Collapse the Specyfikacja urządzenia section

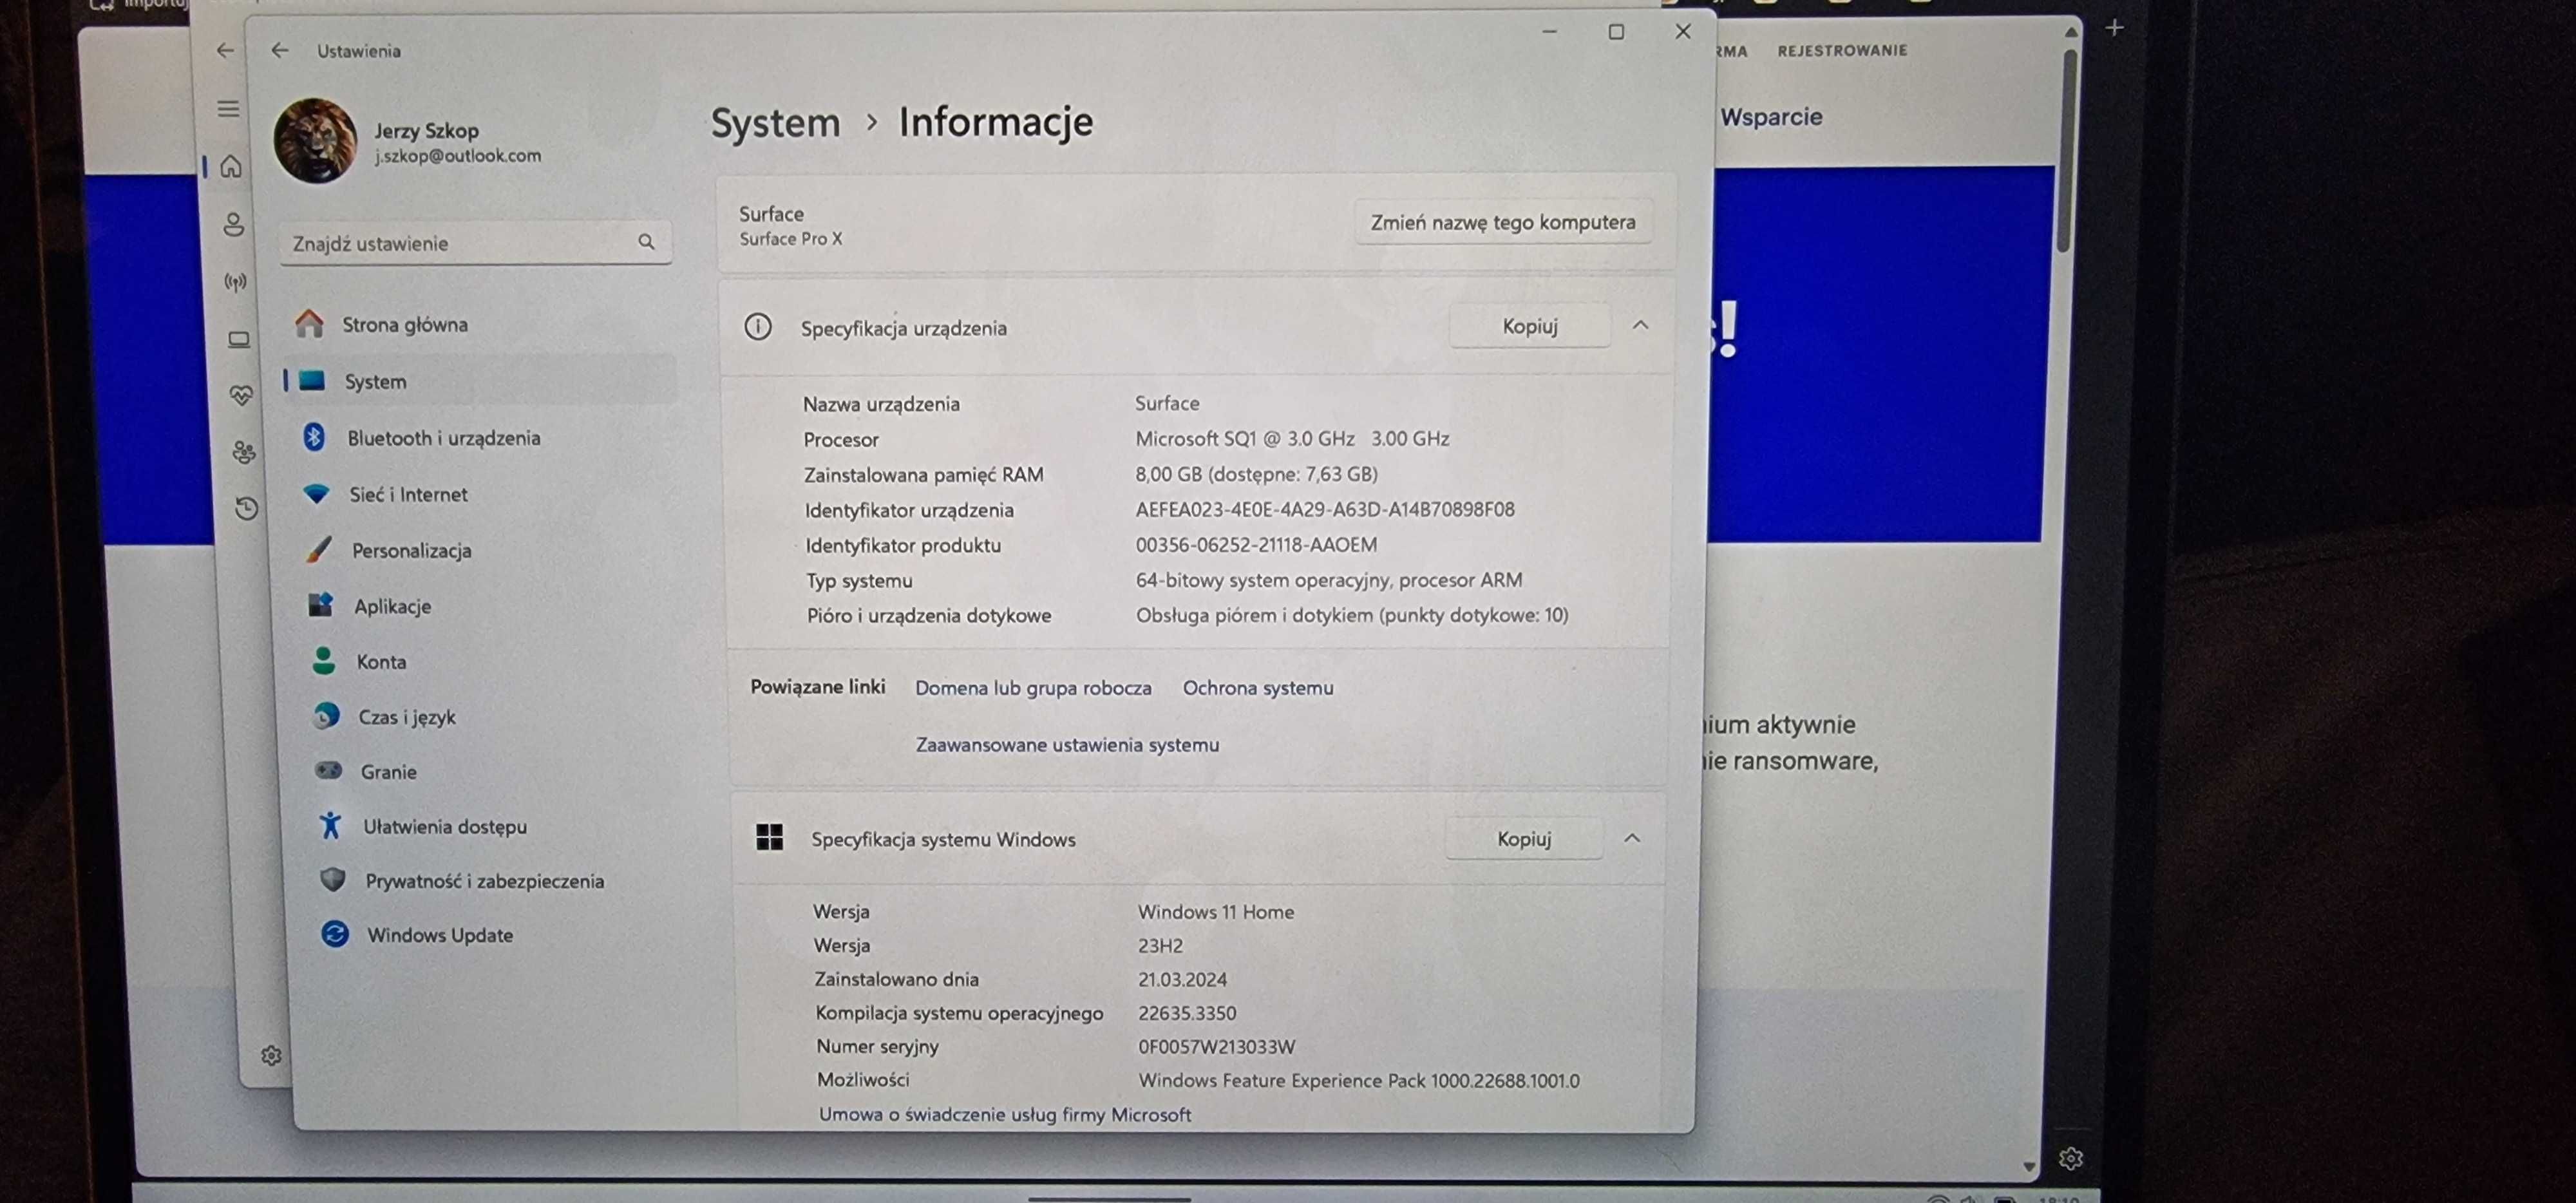point(1640,325)
